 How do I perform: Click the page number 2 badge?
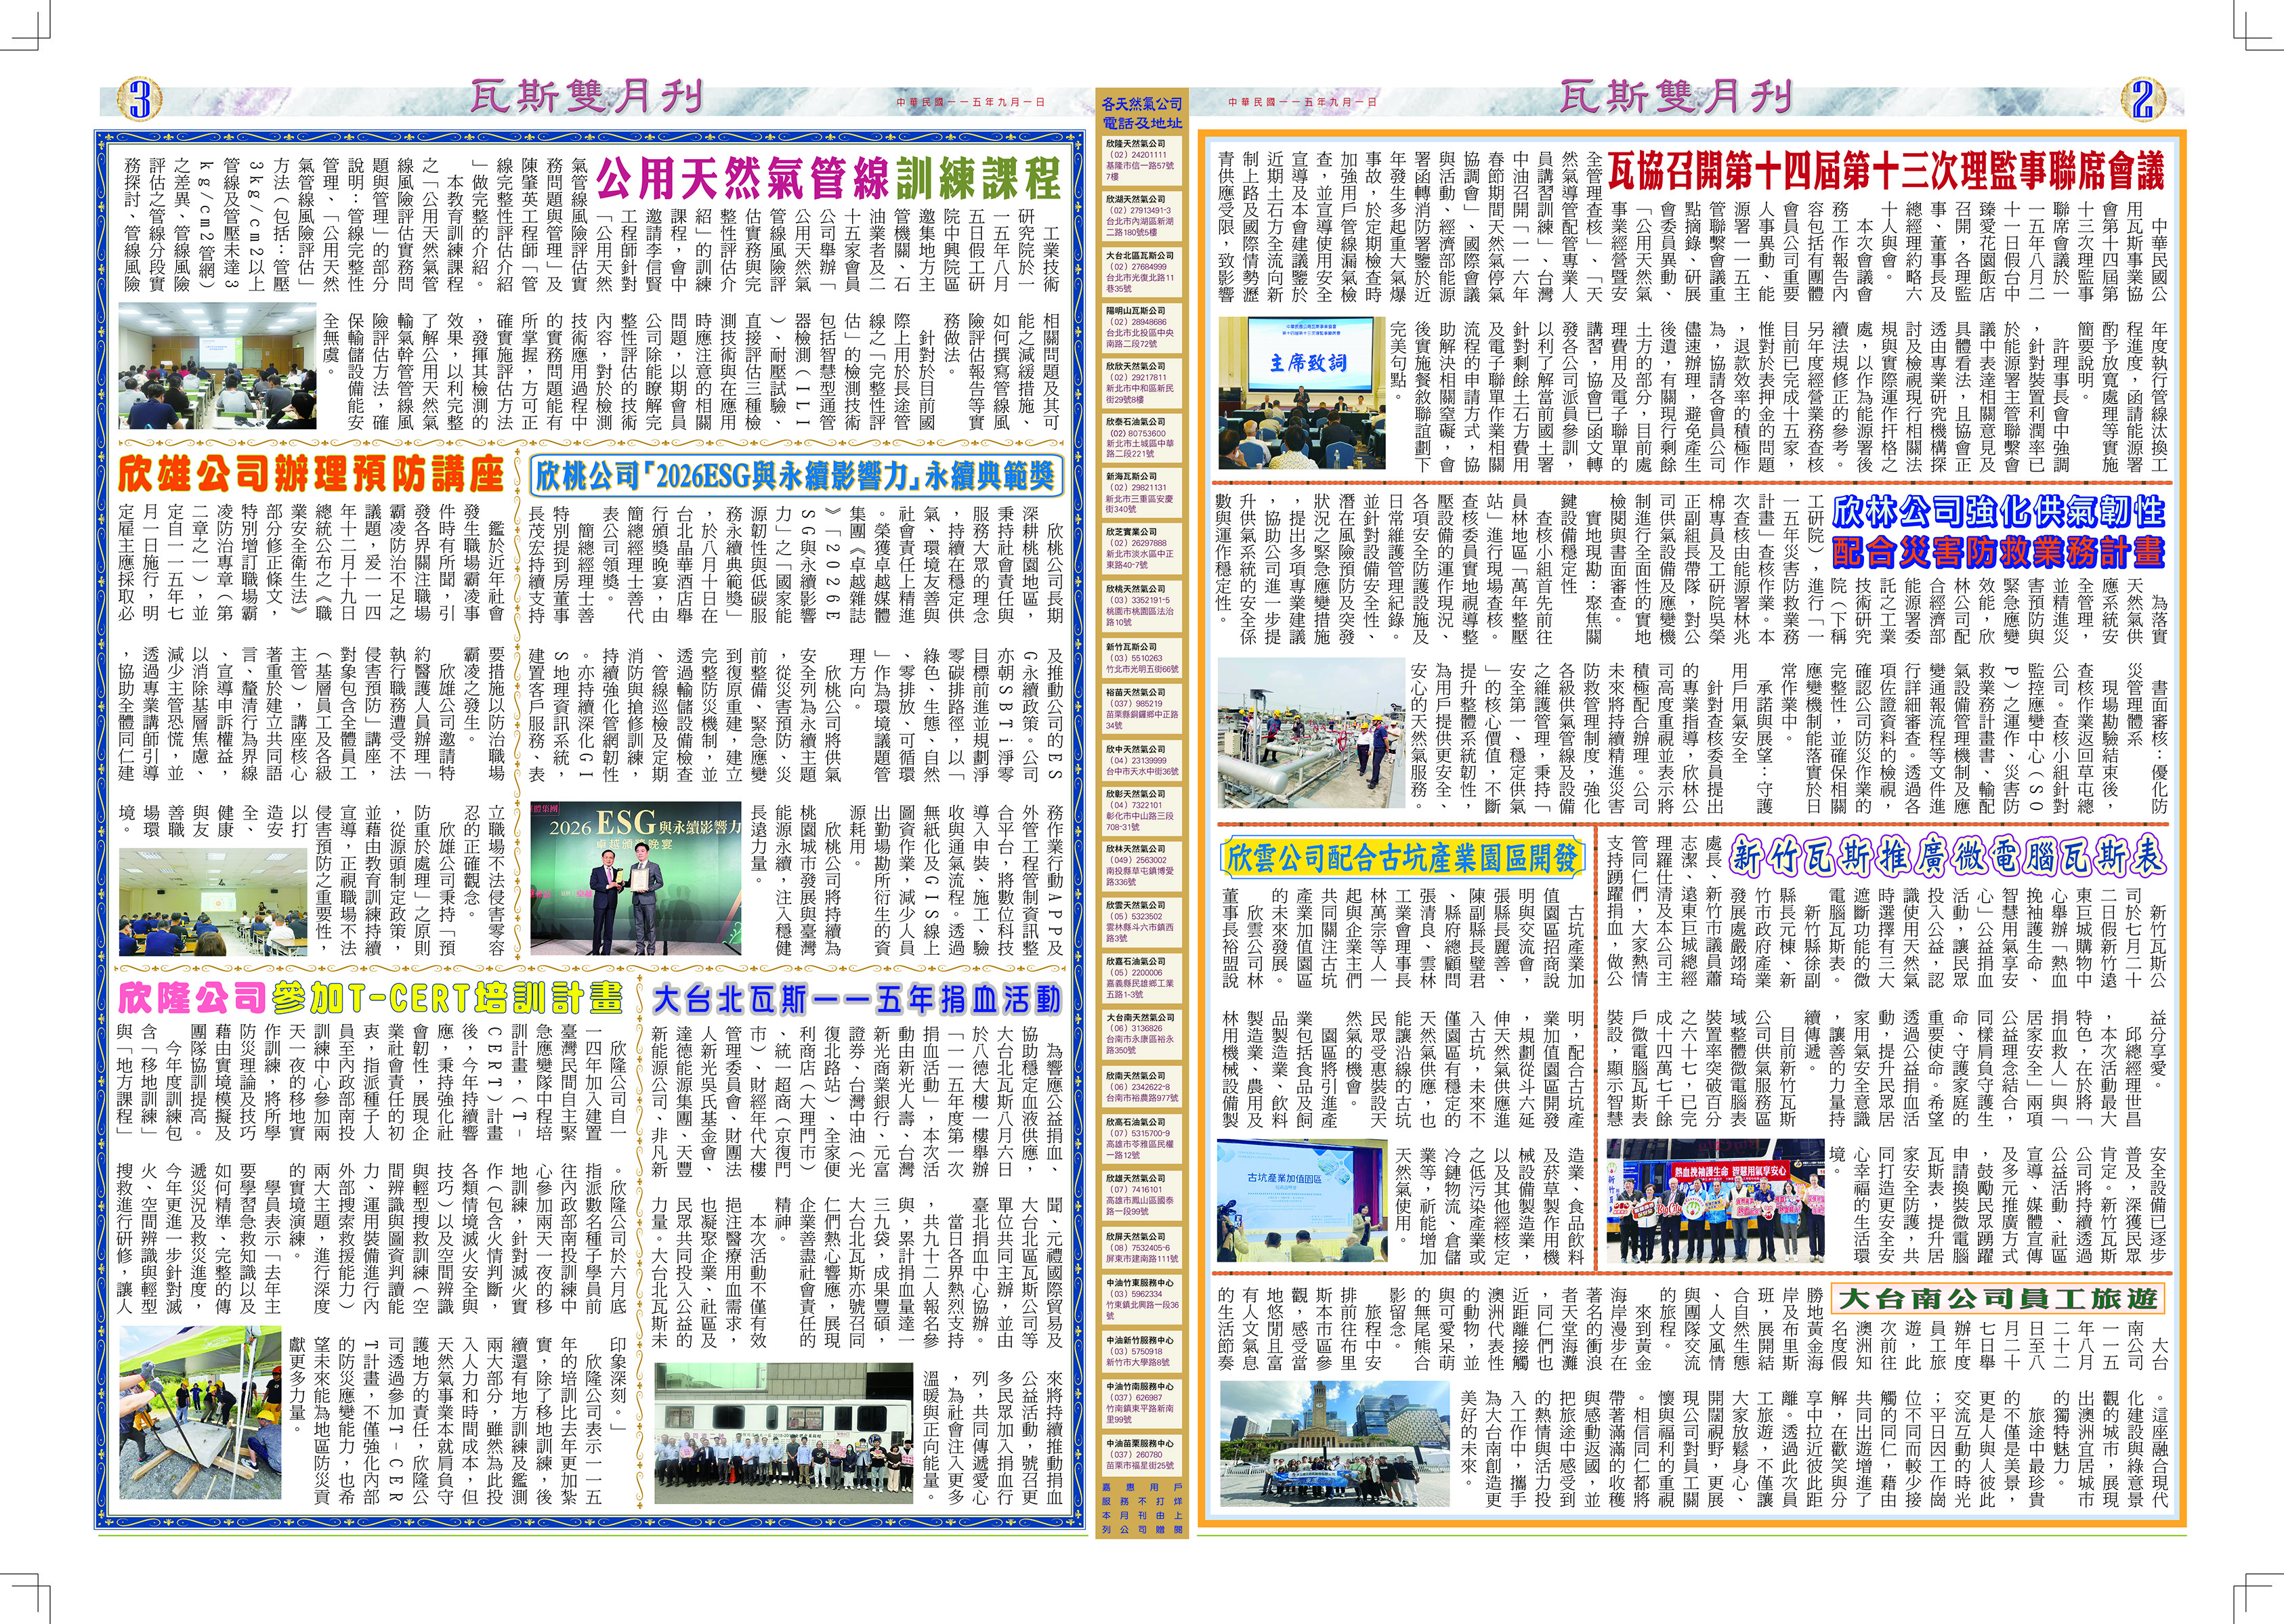click(2142, 99)
